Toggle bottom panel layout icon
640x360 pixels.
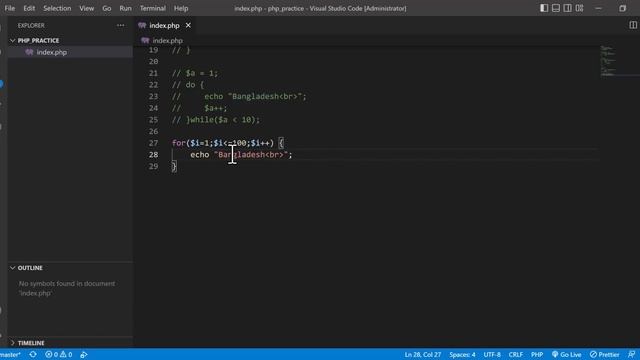(x=556, y=8)
